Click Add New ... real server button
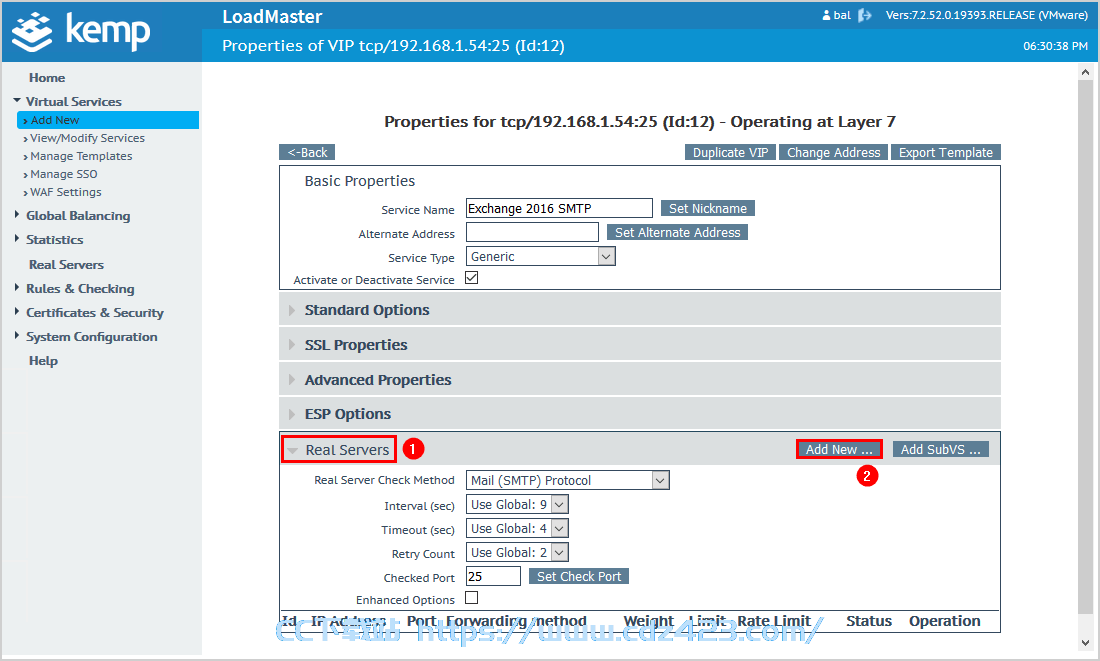The height and width of the screenshot is (661, 1100). [839, 449]
